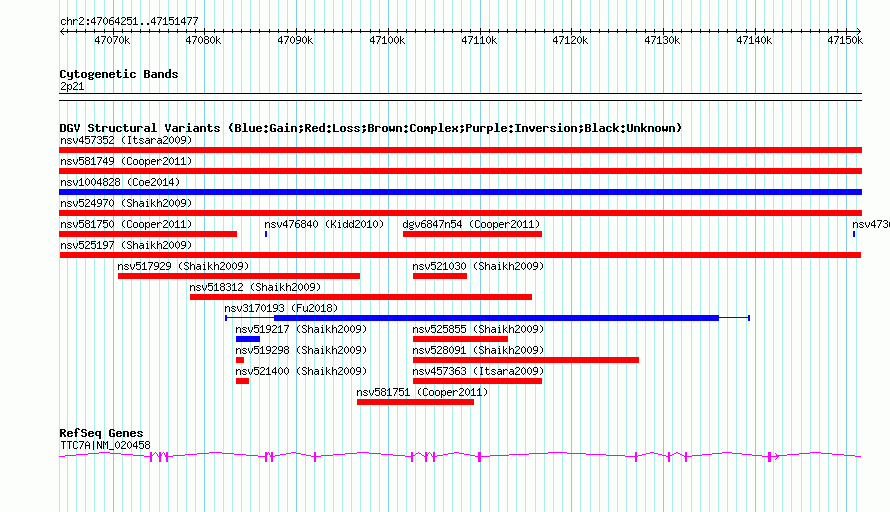Click the 47120k ruler tick label
This screenshot has height=512, width=890.
[x=570, y=40]
